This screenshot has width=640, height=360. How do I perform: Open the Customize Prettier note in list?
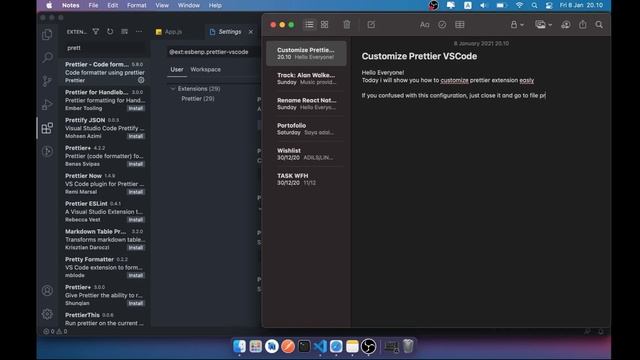pyautogui.click(x=306, y=53)
